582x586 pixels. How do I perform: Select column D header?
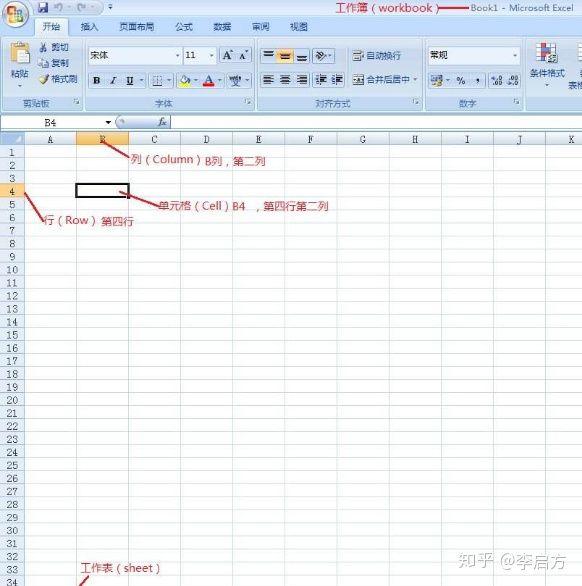point(206,139)
